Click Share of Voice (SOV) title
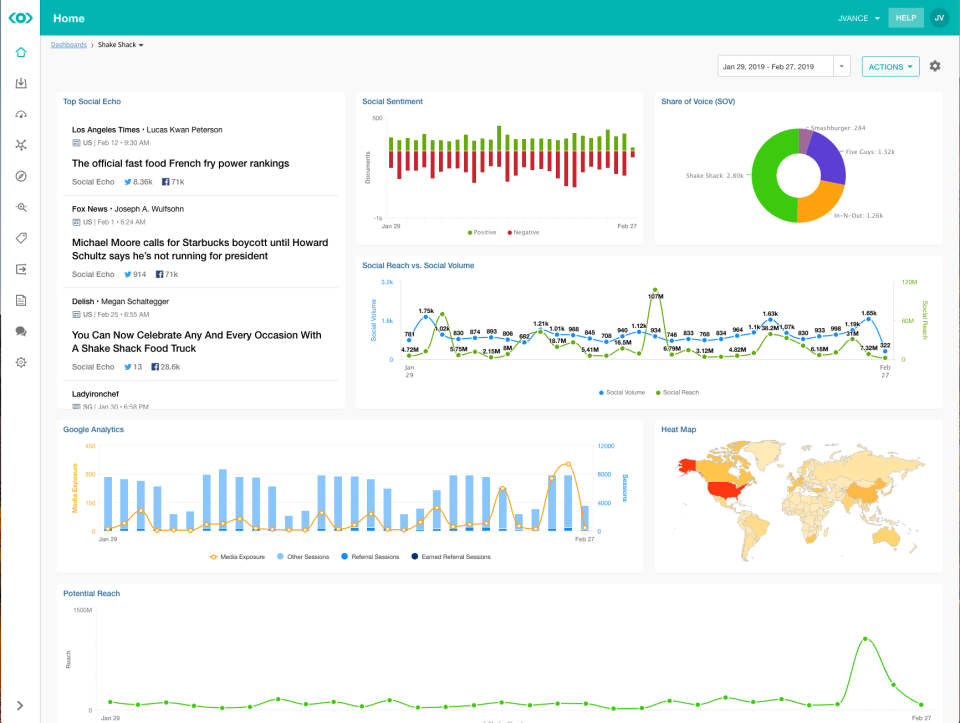The image size is (960, 723). tap(698, 102)
